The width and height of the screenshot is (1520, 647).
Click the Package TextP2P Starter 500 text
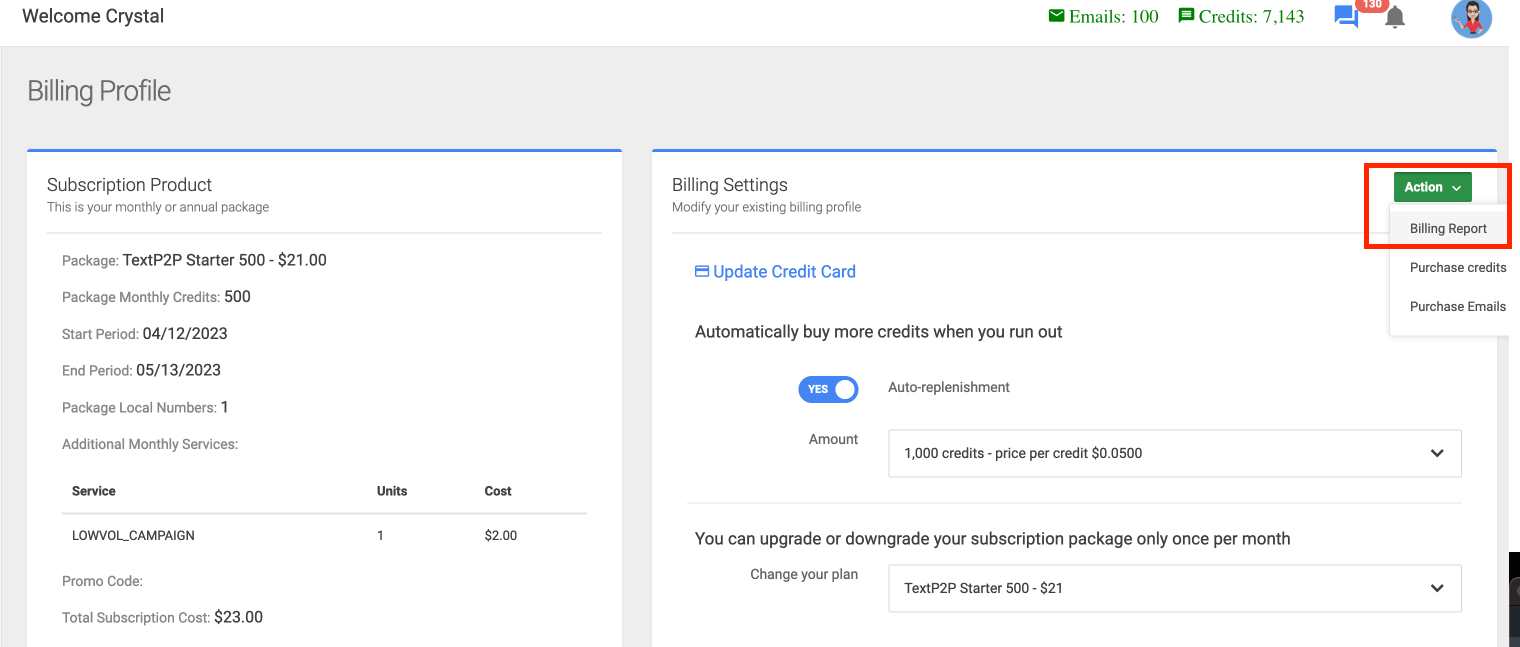coord(224,260)
